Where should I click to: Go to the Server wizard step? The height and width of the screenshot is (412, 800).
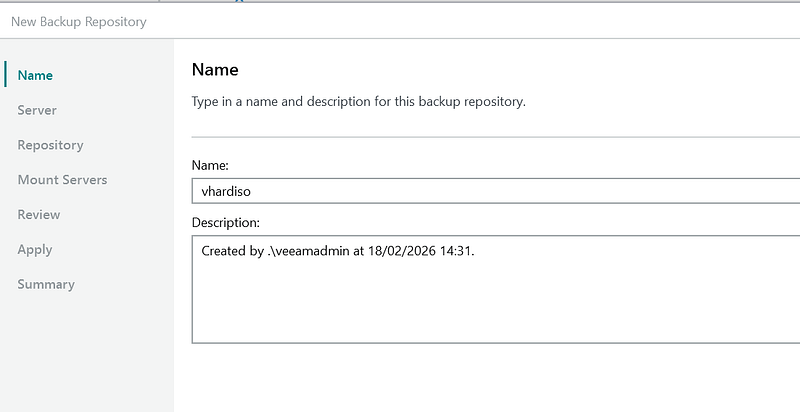click(37, 110)
